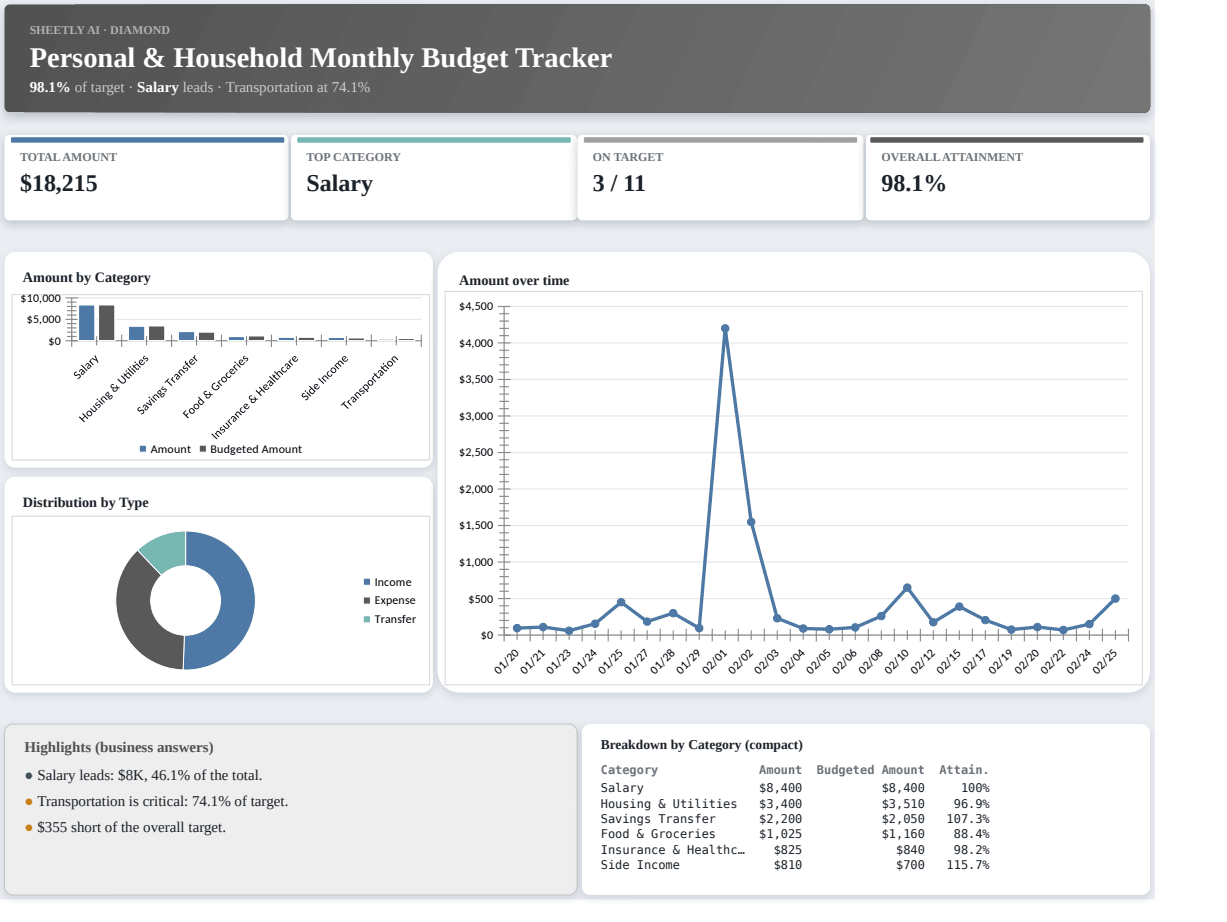
Task: Click the Distribution by Type chart title
Action: pos(86,502)
